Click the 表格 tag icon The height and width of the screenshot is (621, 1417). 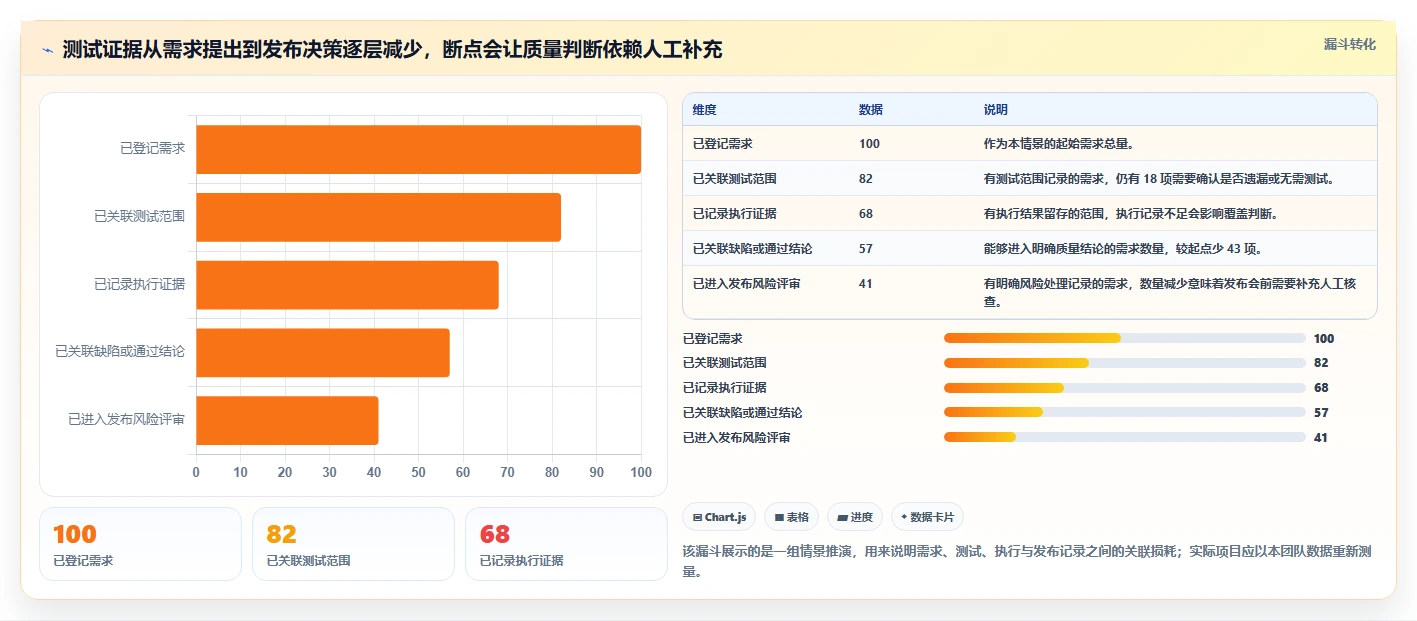[779, 517]
